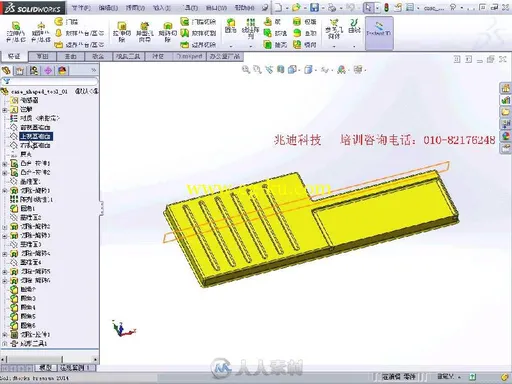Select the Linear Pattern tool
The image size is (512, 384).
pyautogui.click(x=250, y=28)
